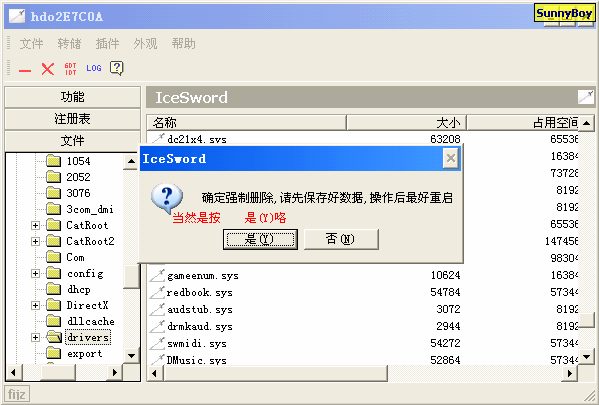Viewport: 599px width, 405px height.
Task: Switch to the 功能 panel tab
Action: pyautogui.click(x=73, y=97)
